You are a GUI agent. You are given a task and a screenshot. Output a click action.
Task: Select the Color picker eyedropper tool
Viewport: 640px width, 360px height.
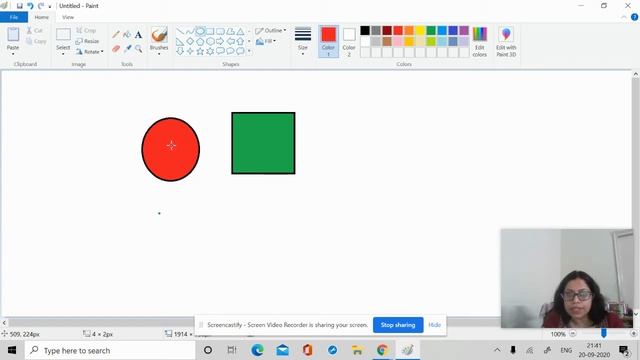coord(127,49)
